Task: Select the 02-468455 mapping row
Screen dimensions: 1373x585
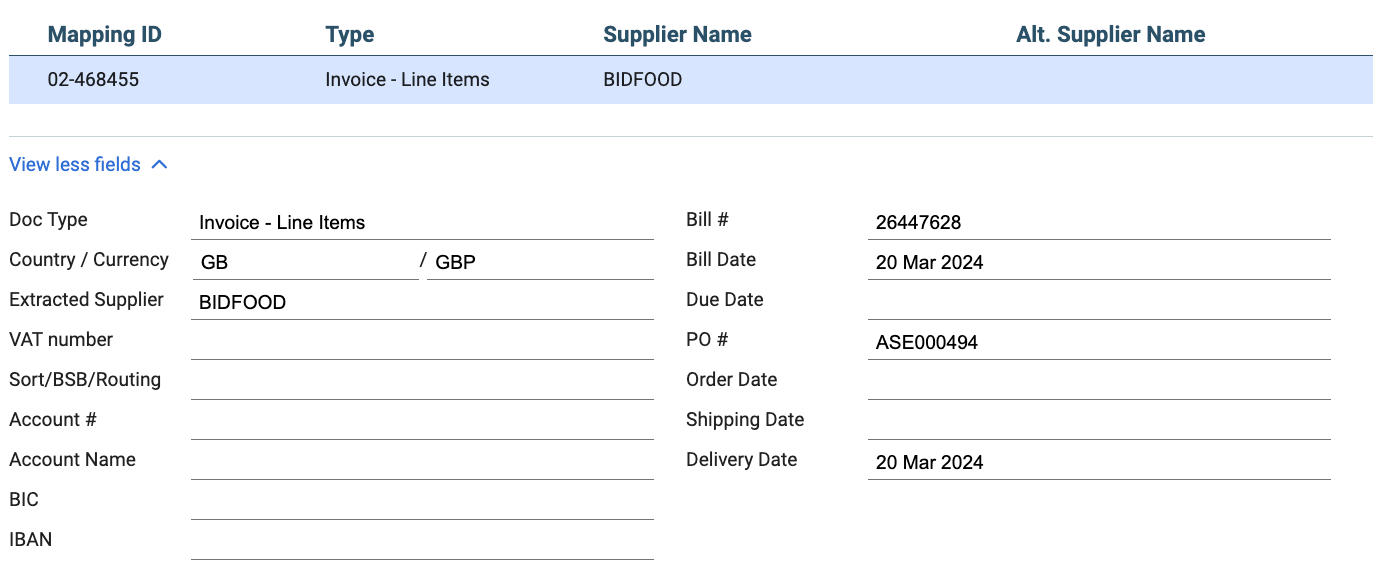Action: coord(691,80)
